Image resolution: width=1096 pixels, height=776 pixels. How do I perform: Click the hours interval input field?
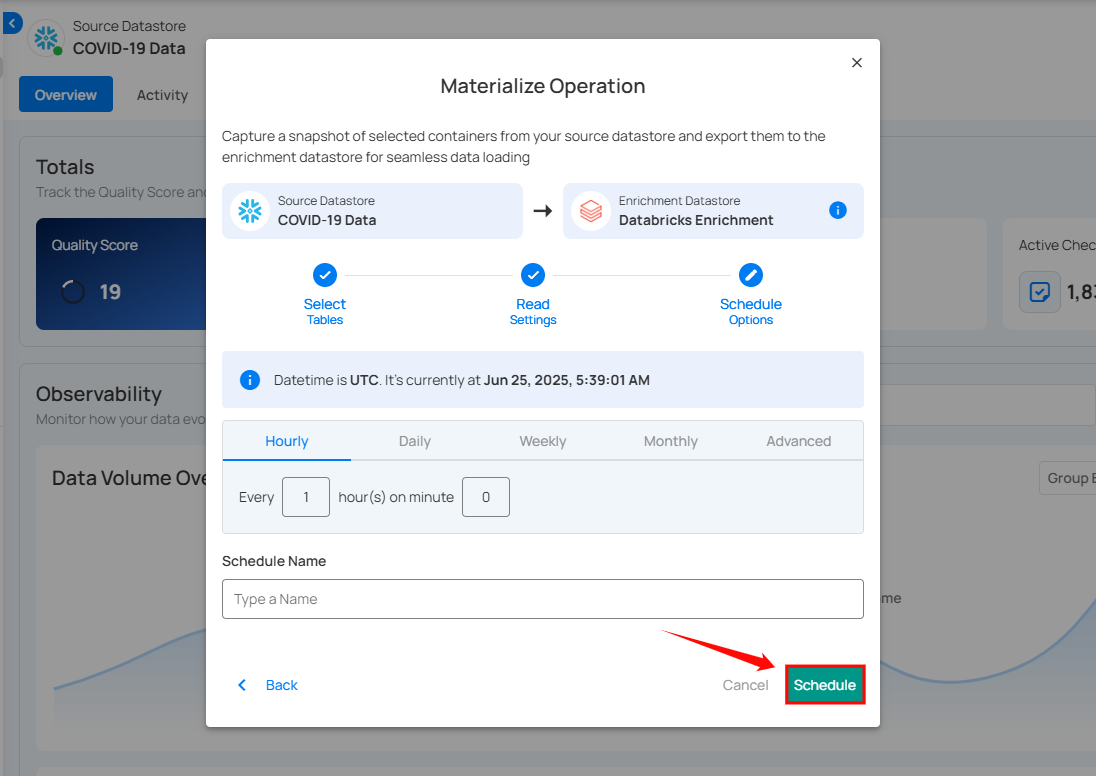(306, 497)
